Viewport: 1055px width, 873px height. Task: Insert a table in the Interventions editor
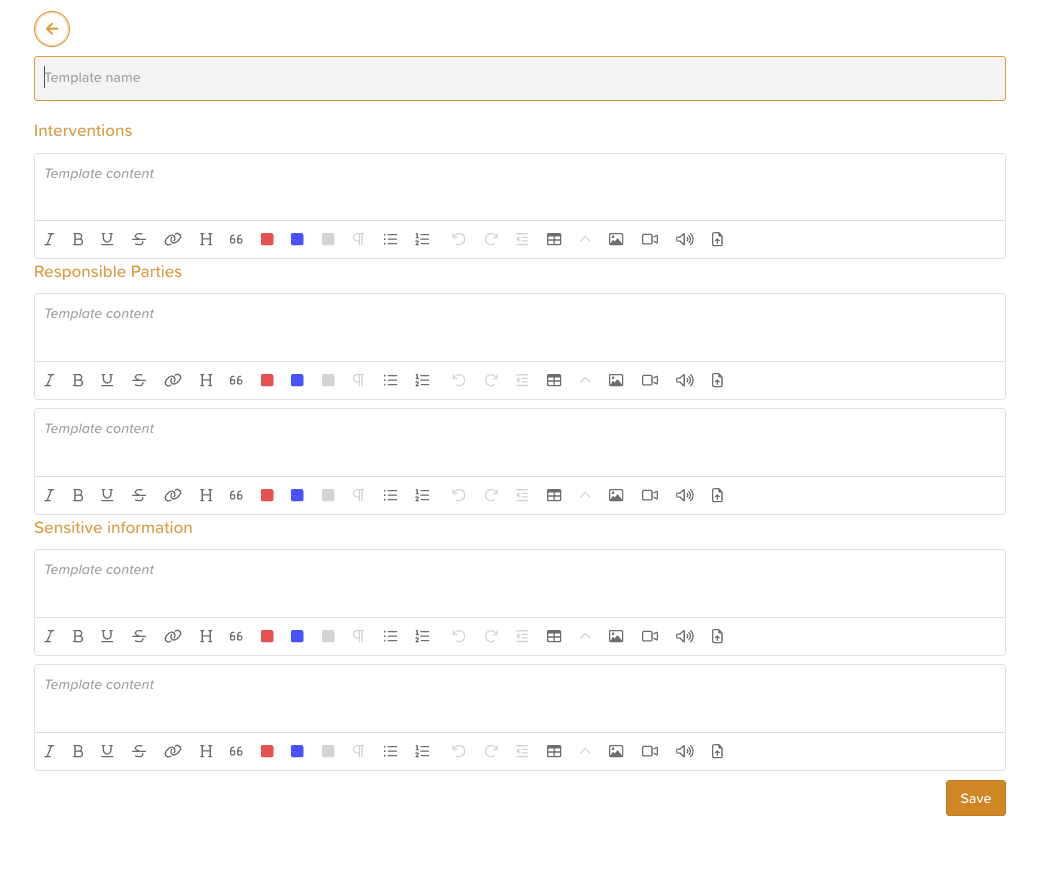click(x=554, y=239)
